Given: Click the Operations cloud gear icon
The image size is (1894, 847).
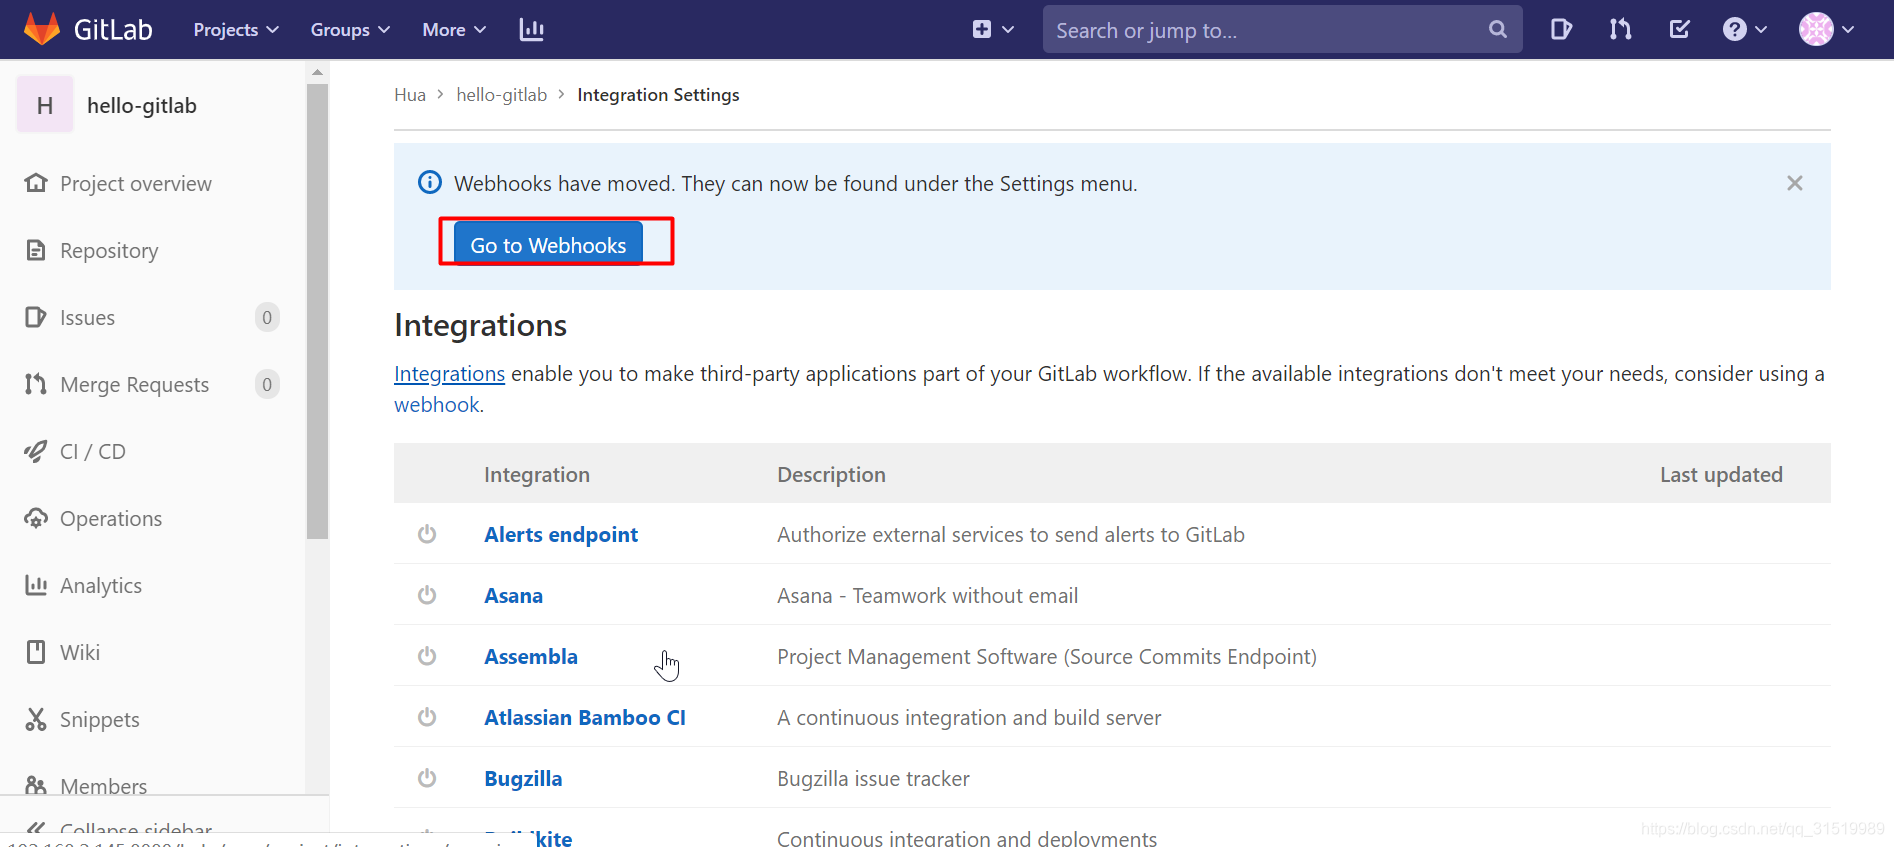Looking at the screenshot, I should click(x=36, y=518).
